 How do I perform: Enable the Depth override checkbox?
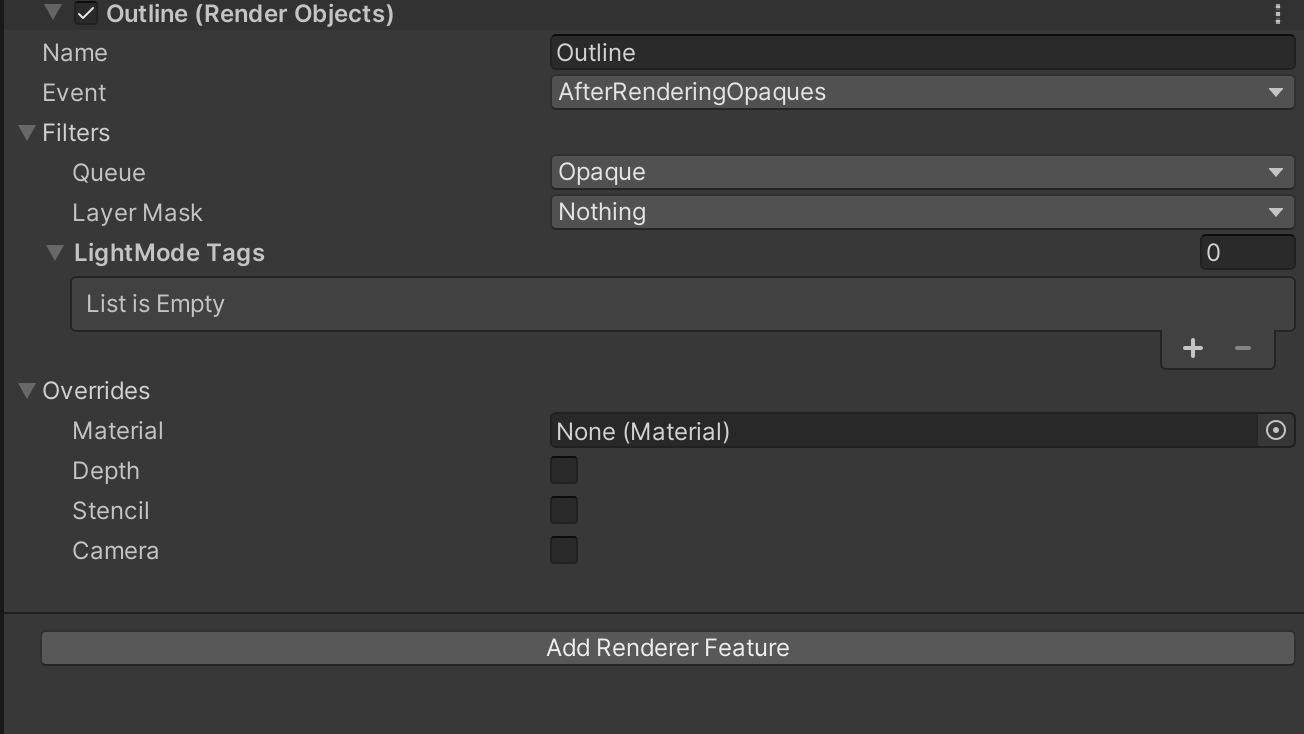[564, 470]
